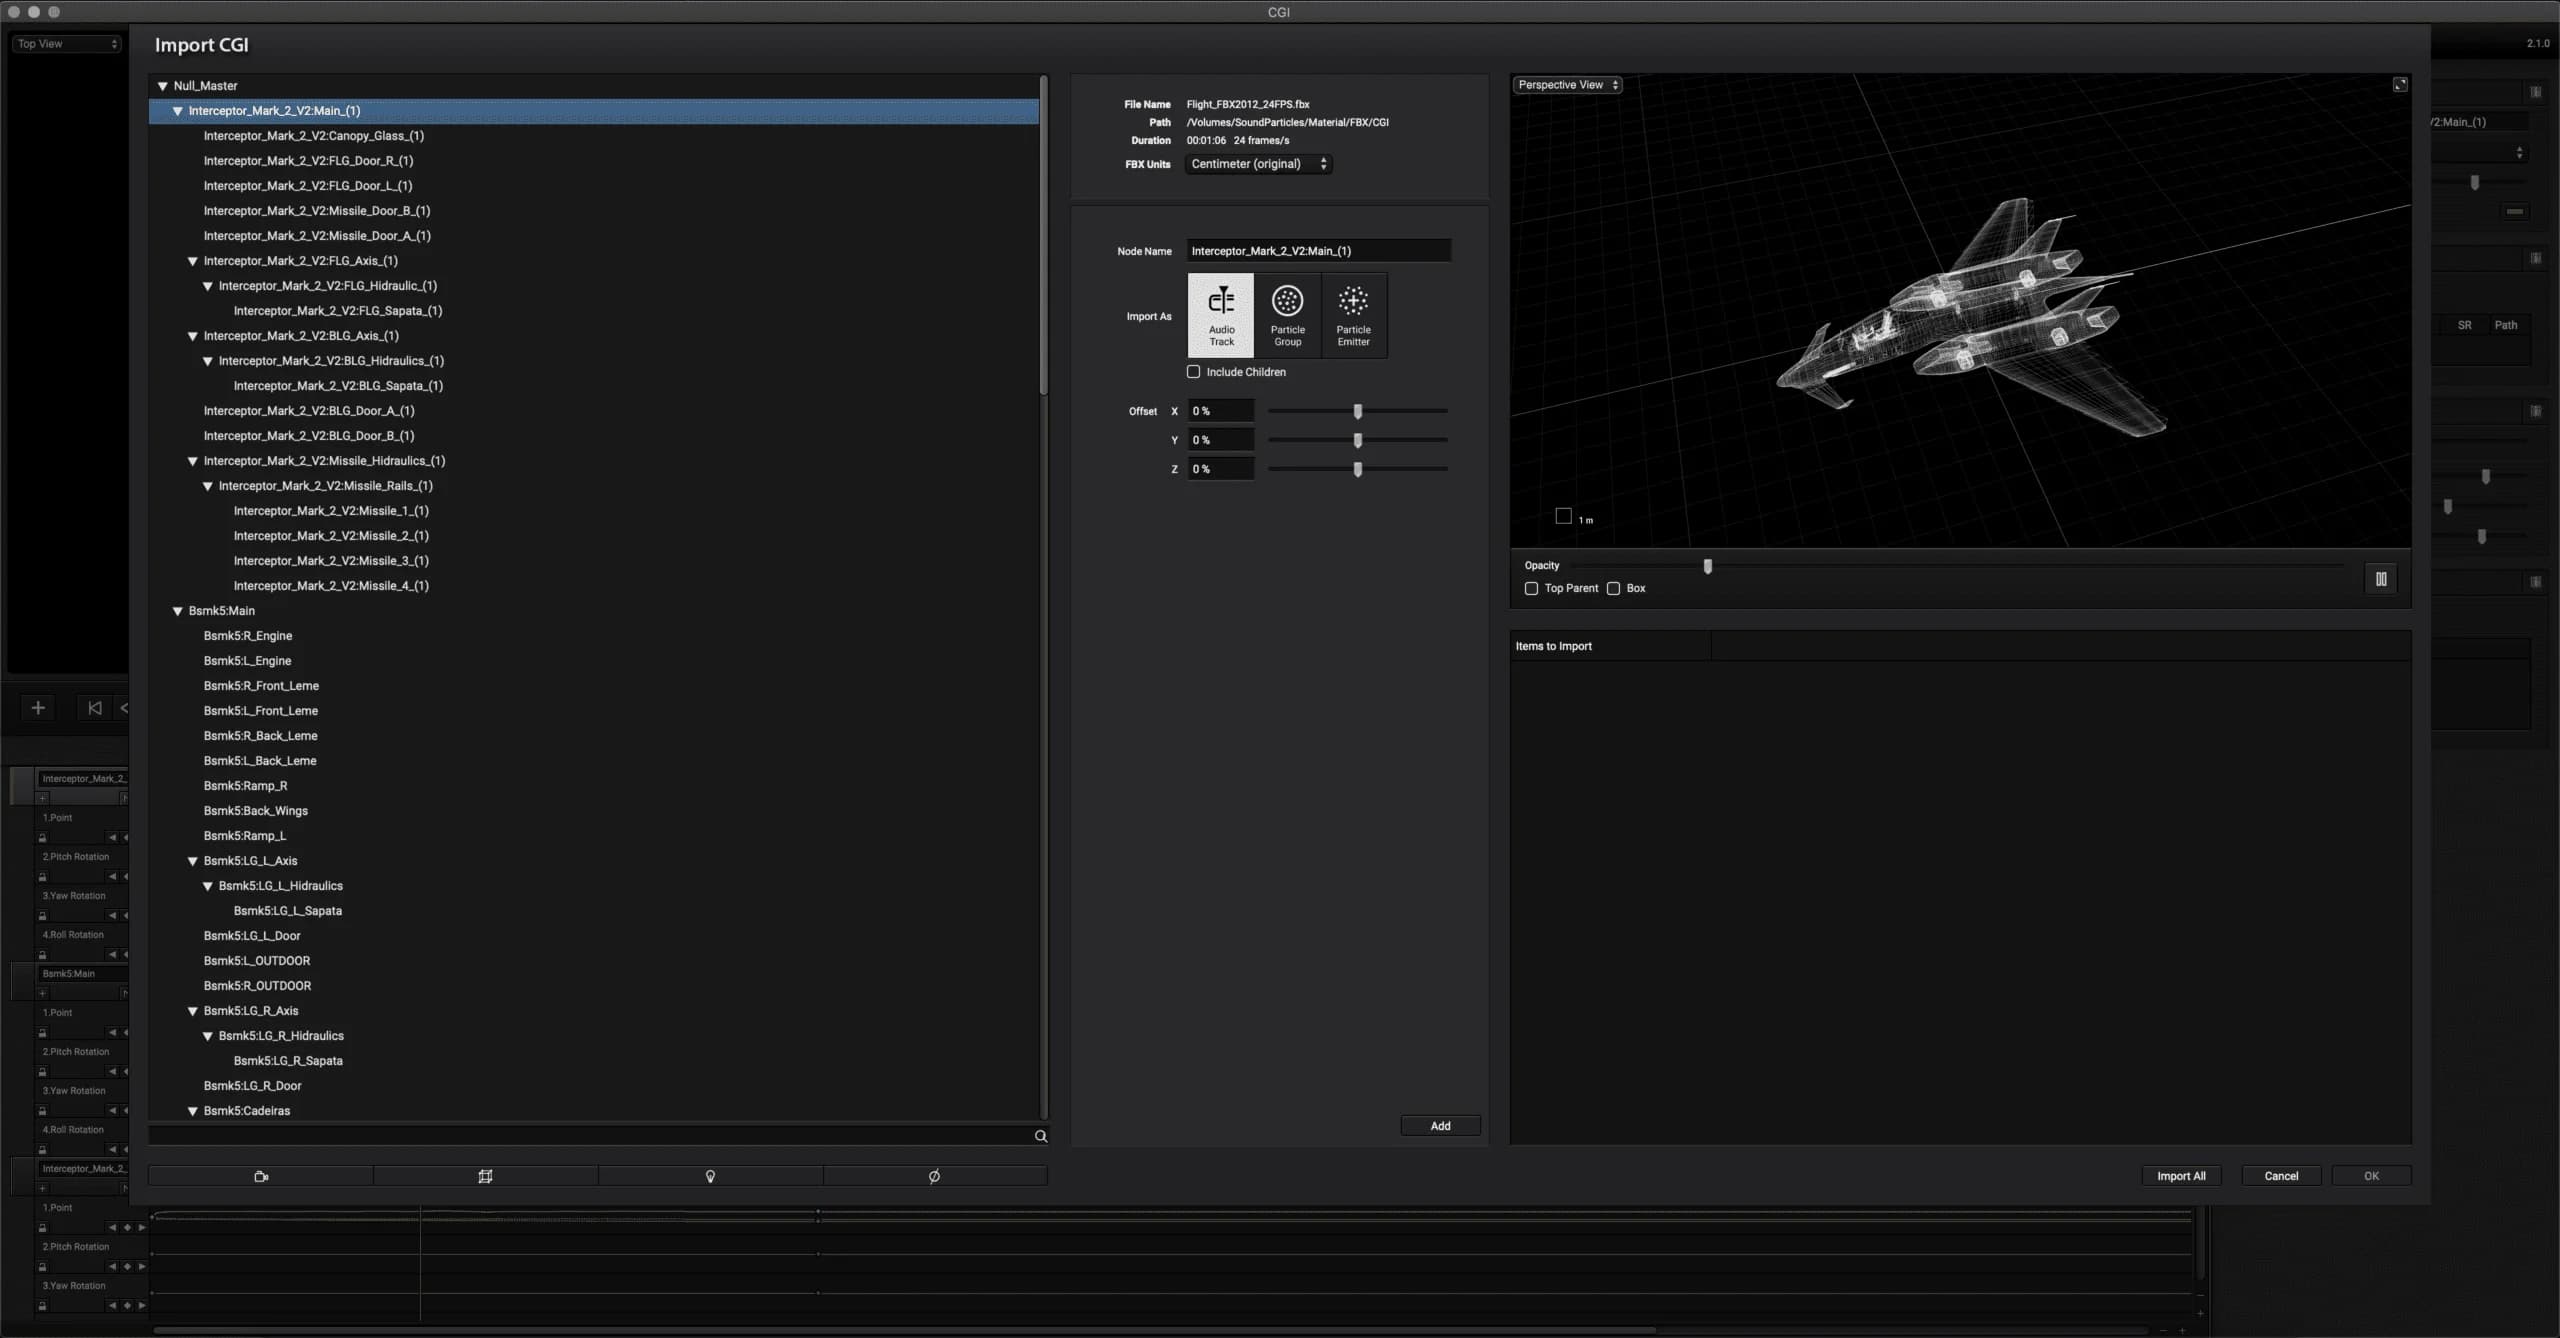
Task: Click the geometry box filter icon below the tree
Action: [x=485, y=1175]
